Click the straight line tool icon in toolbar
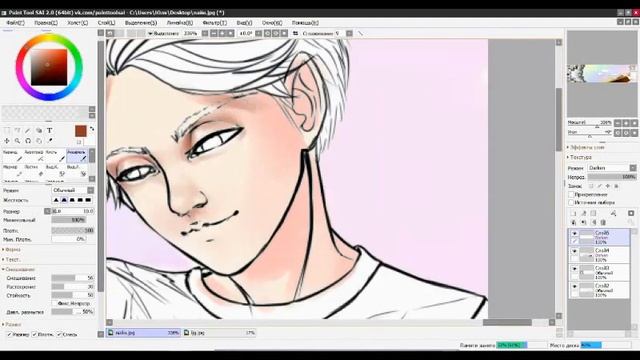Image resolution: width=640 pixels, height=360 pixels. click(360, 33)
